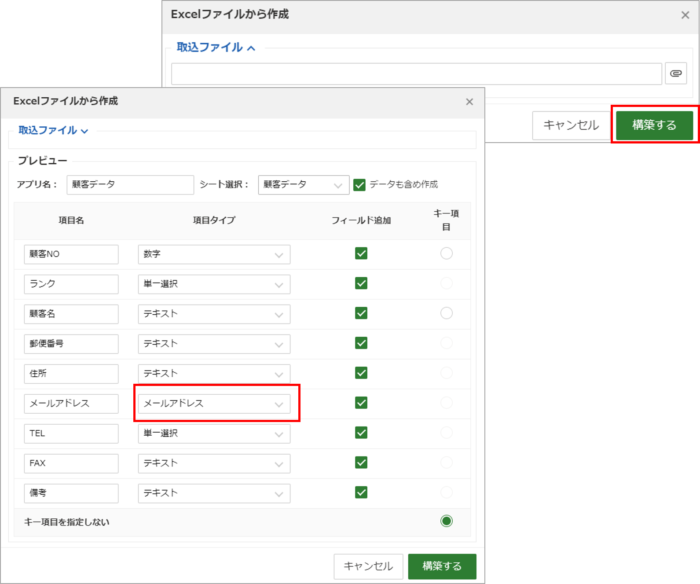This screenshot has height=584, width=700.
Task: Open item type dropdown for 住所
Action: tap(214, 374)
